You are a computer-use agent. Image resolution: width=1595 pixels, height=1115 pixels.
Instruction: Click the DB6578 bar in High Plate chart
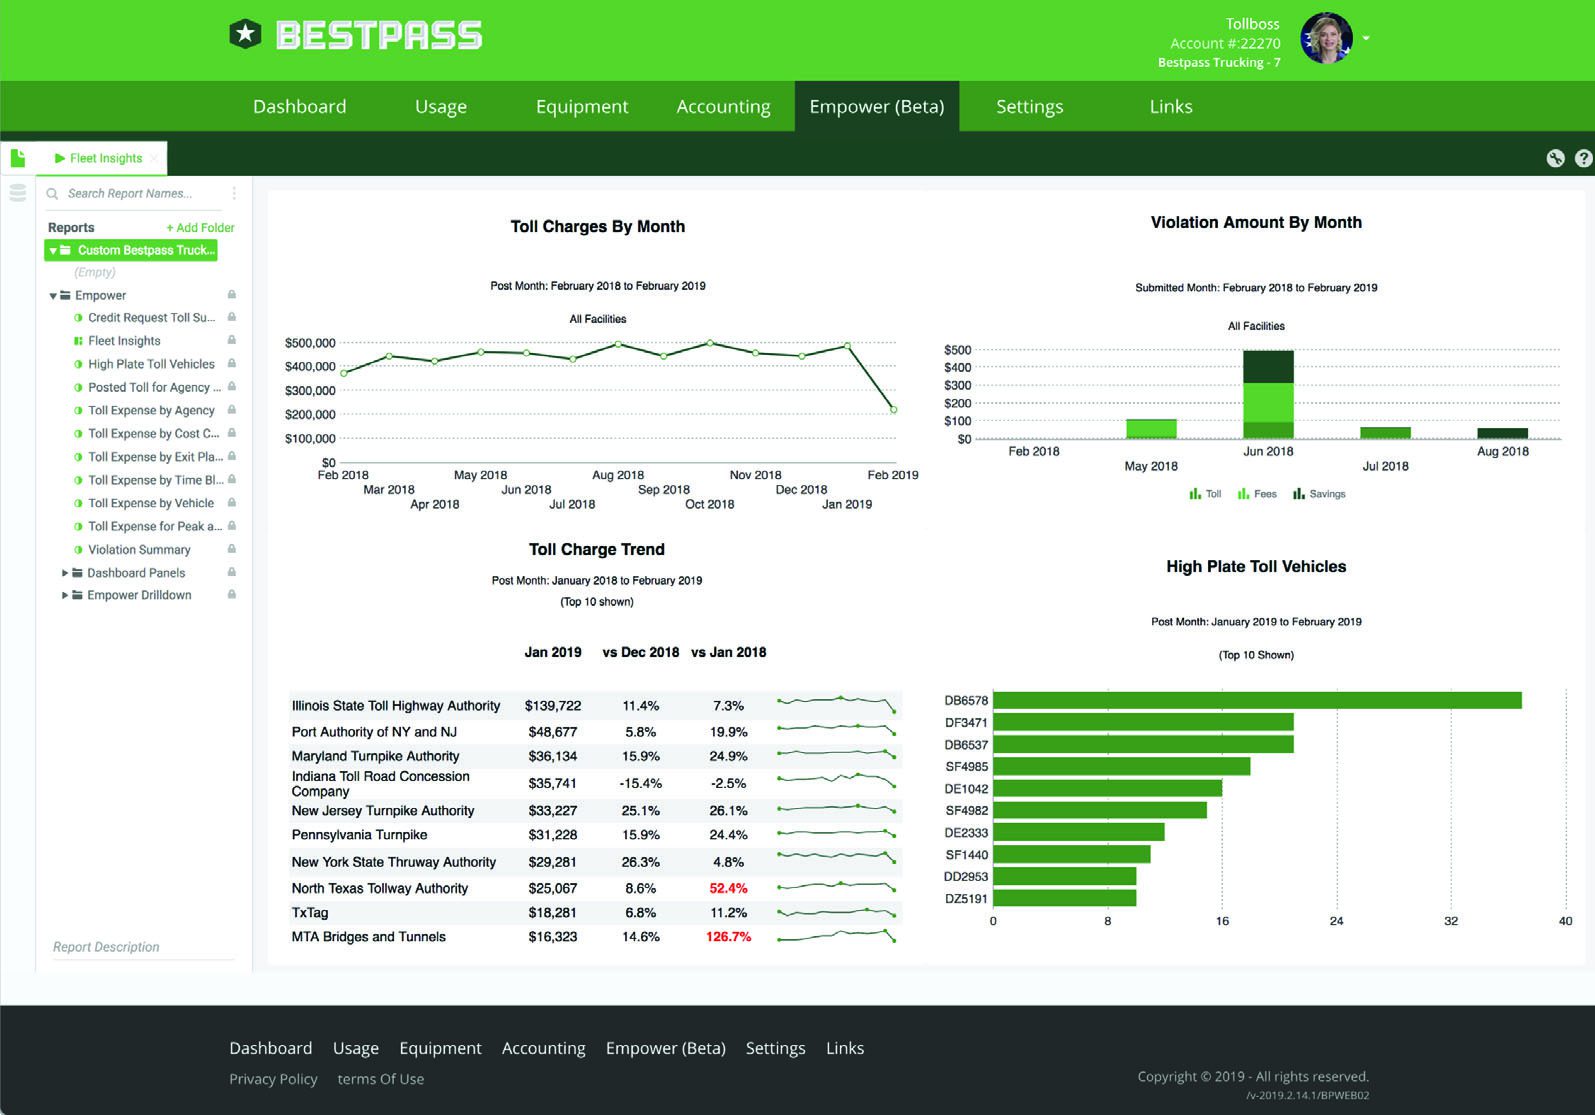[1256, 701]
